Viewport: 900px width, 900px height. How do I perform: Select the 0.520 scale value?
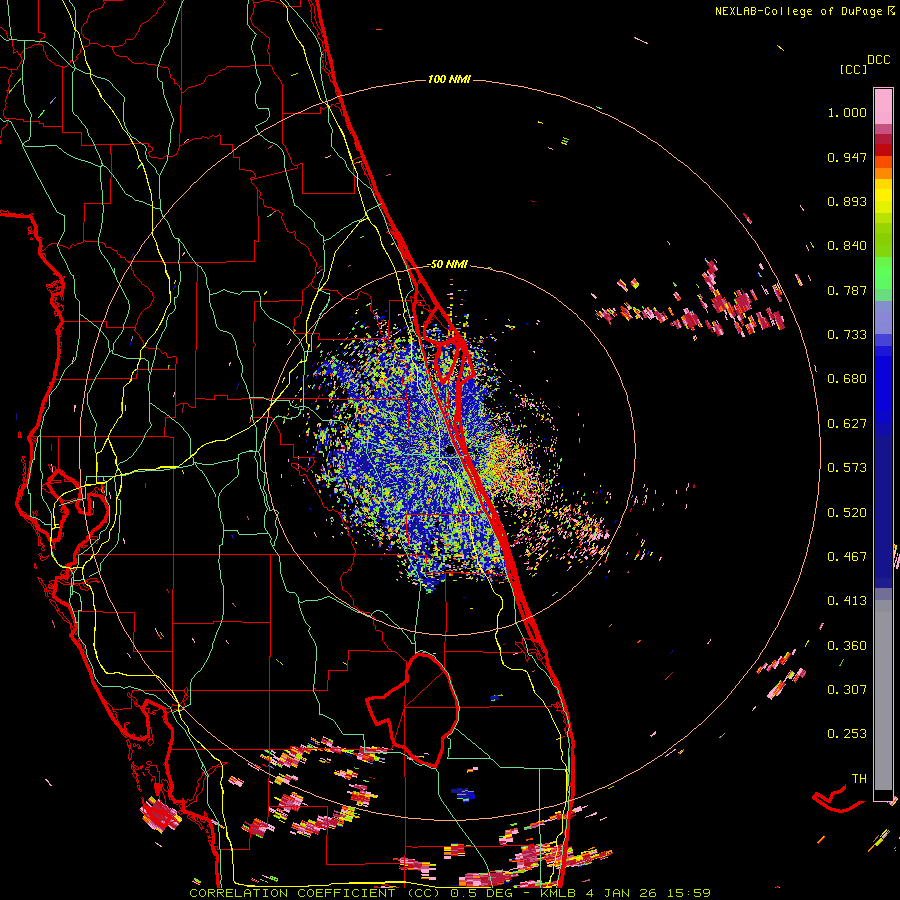pyautogui.click(x=847, y=513)
